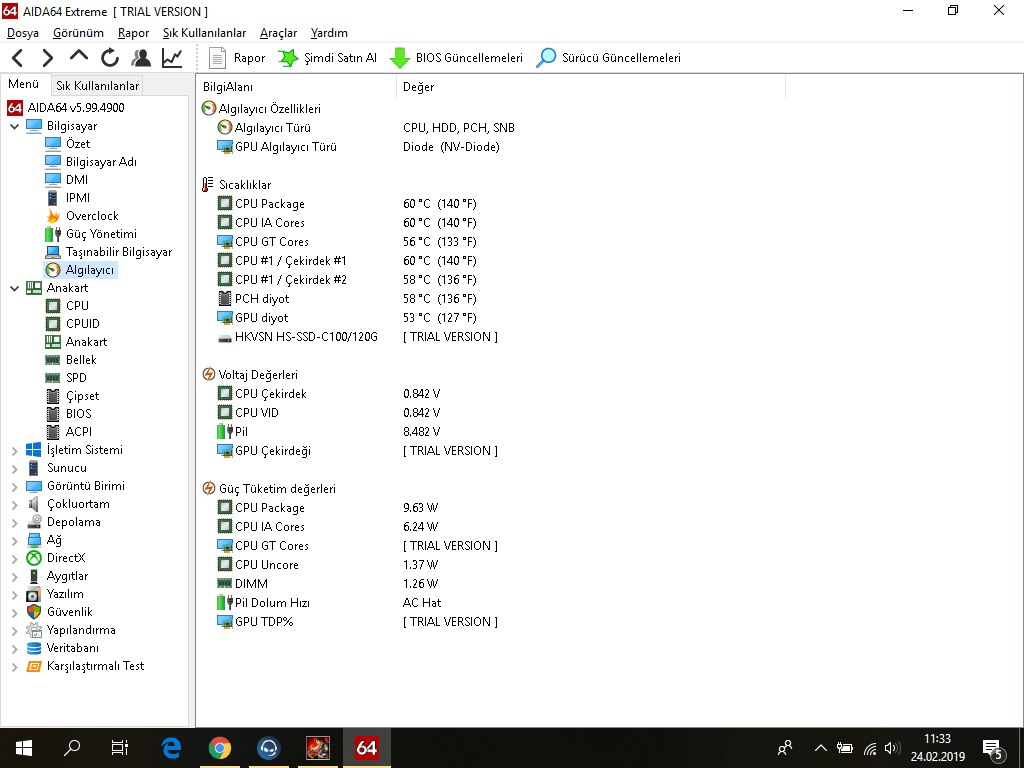Viewport: 1024px width, 768px height.
Task: Expand the DirectX node
Action: tap(14, 558)
